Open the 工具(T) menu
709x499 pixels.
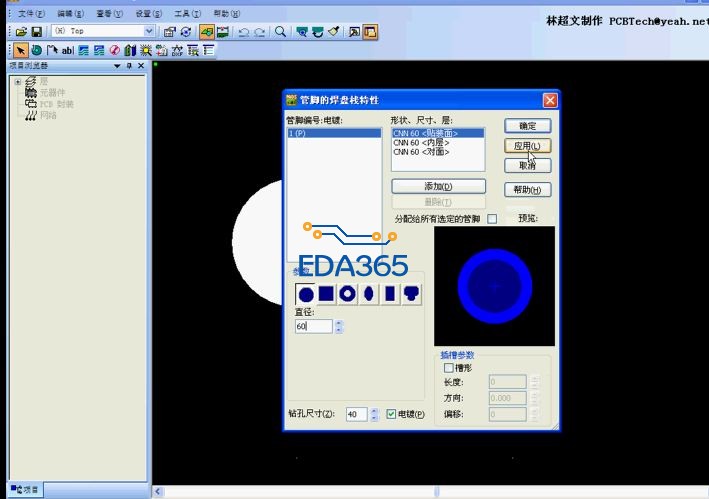pyautogui.click(x=188, y=14)
